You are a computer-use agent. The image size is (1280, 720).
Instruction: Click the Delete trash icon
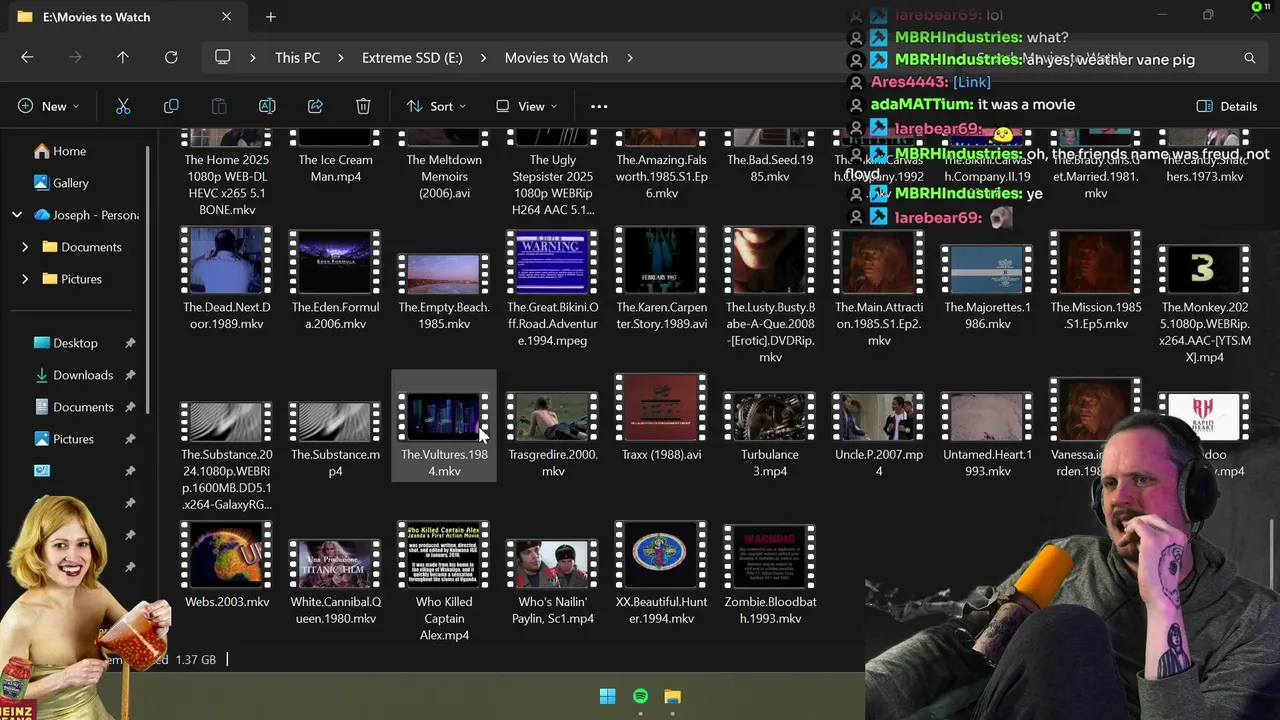[x=363, y=106]
